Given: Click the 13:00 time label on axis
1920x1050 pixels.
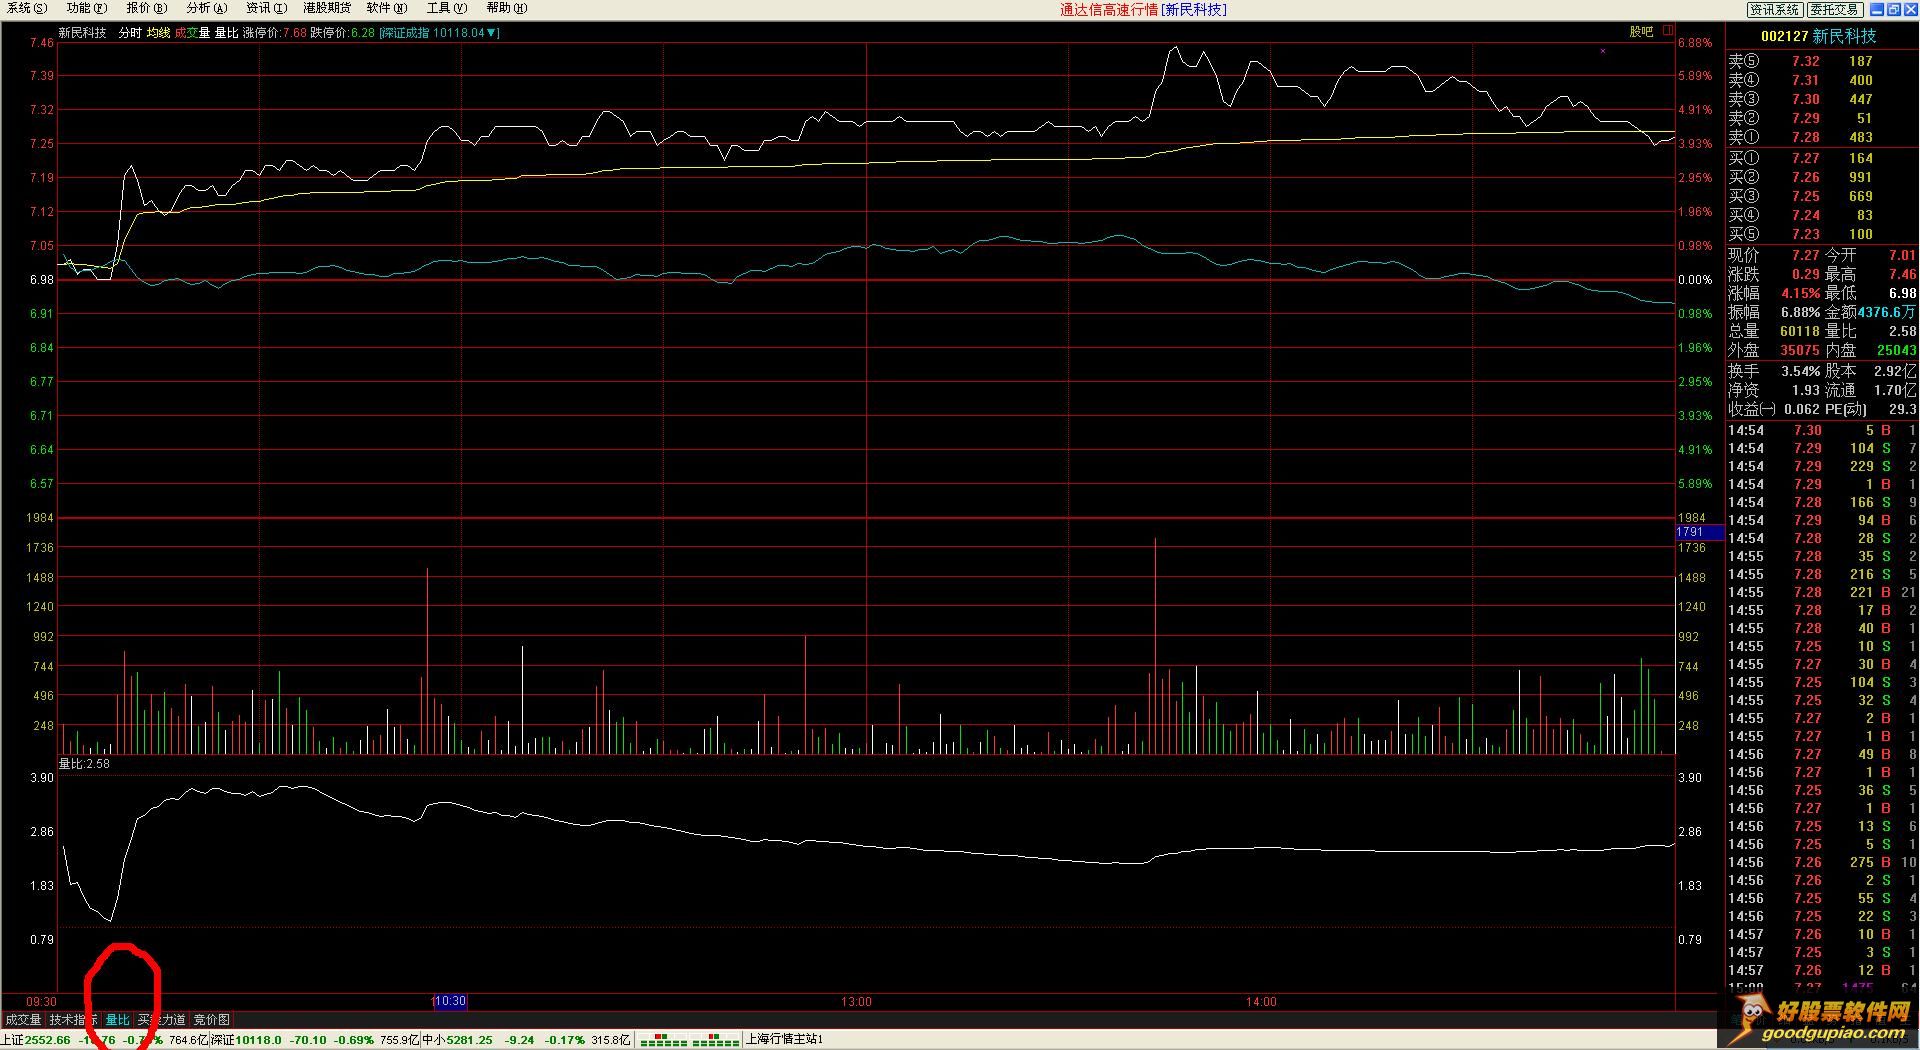Looking at the screenshot, I should click(856, 1001).
